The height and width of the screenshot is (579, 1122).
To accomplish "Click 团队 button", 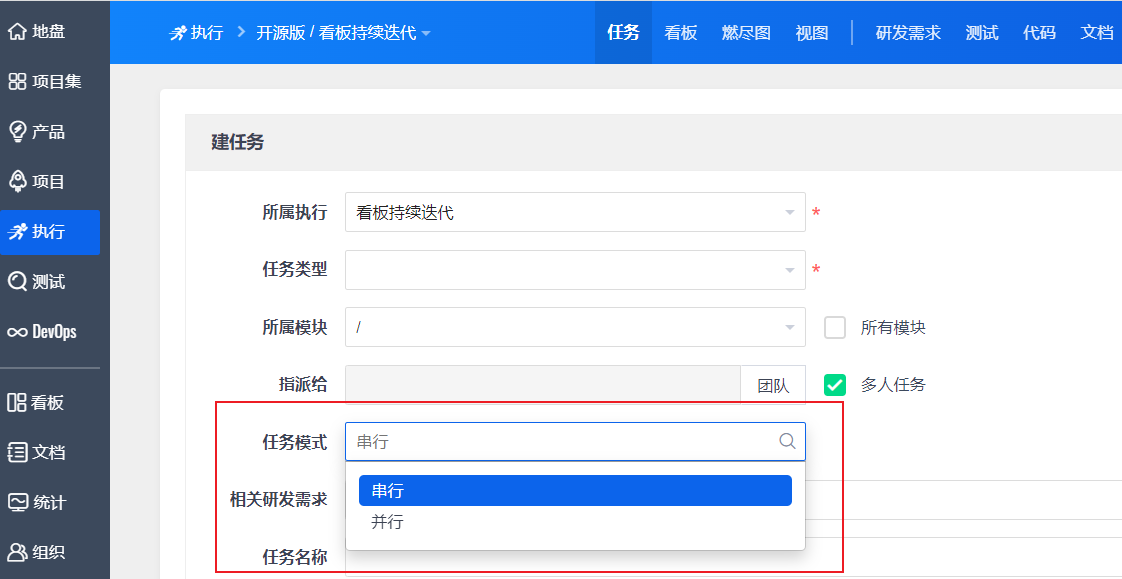I will coord(773,385).
